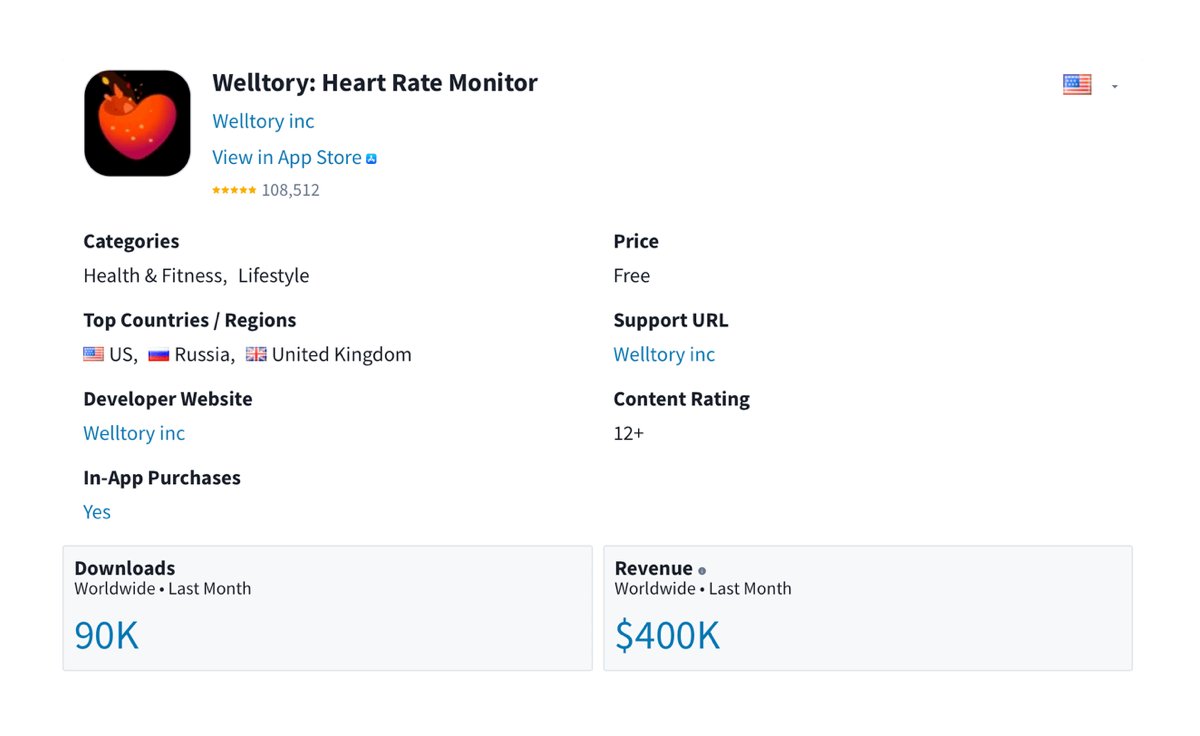
Task: Expand the country dropdown arrow
Action: click(1115, 86)
